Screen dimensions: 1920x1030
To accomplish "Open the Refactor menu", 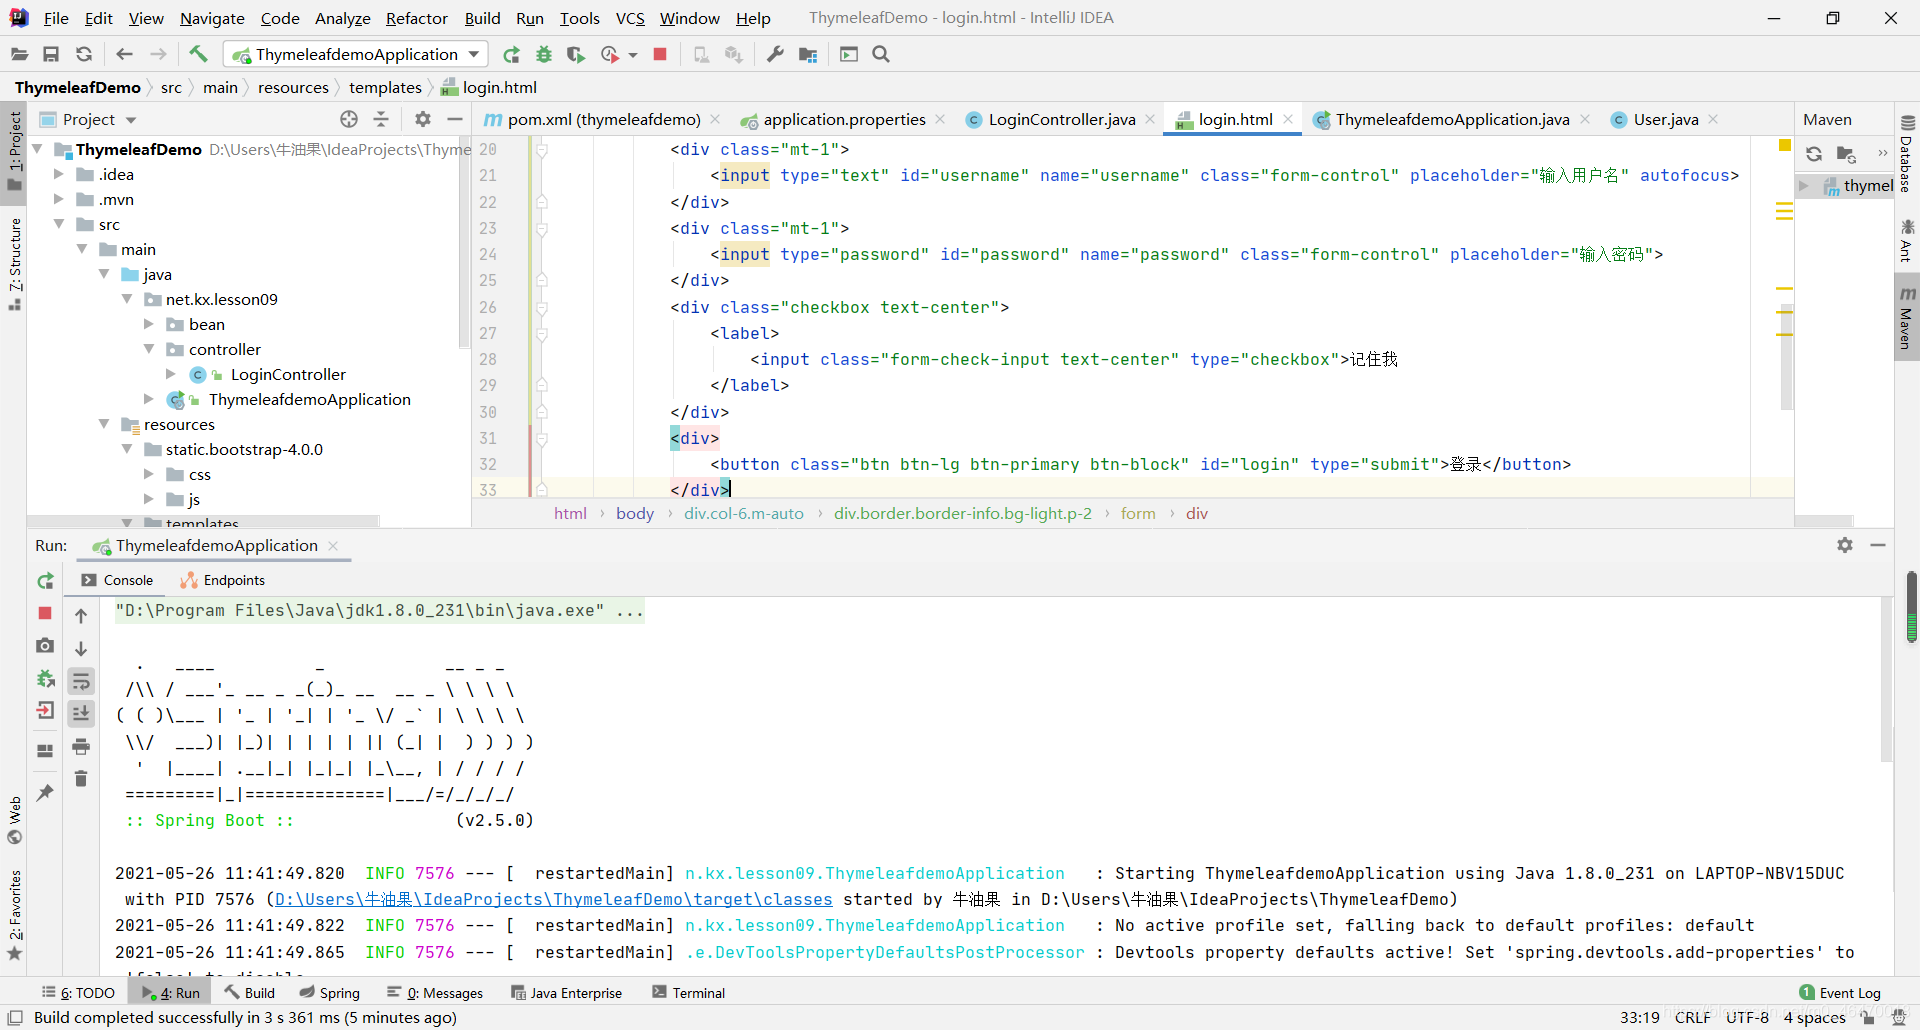I will (x=416, y=18).
